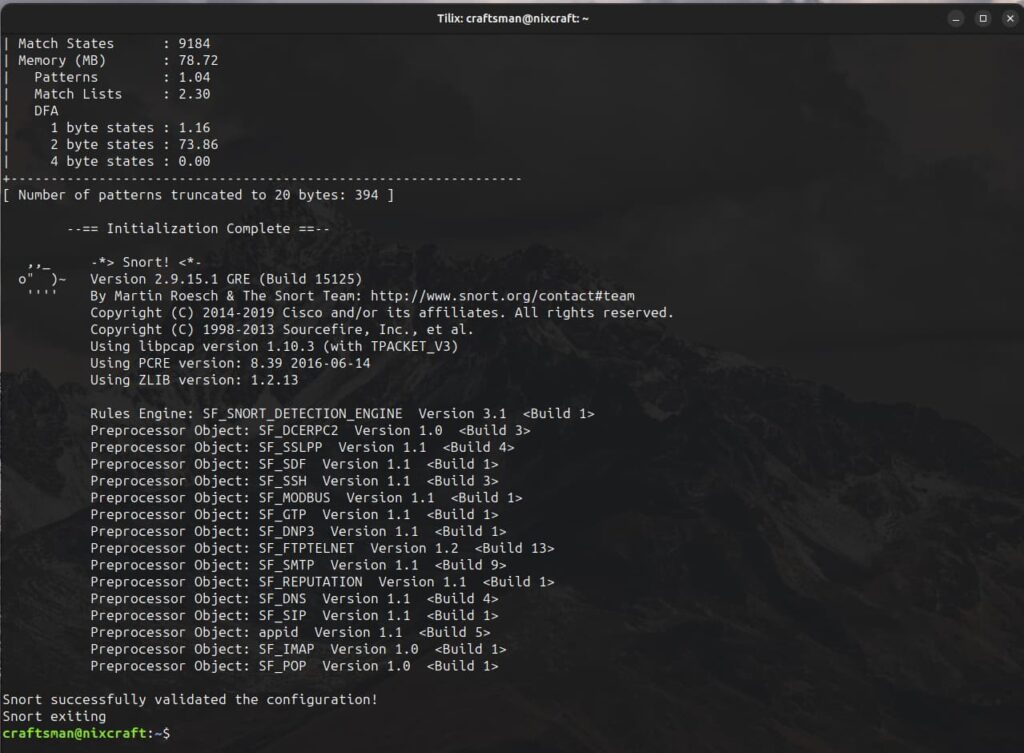
Task: Click the 'Rules Engine: SF_SNORT_DETECTION_ENGINE' line
Action: 342,413
